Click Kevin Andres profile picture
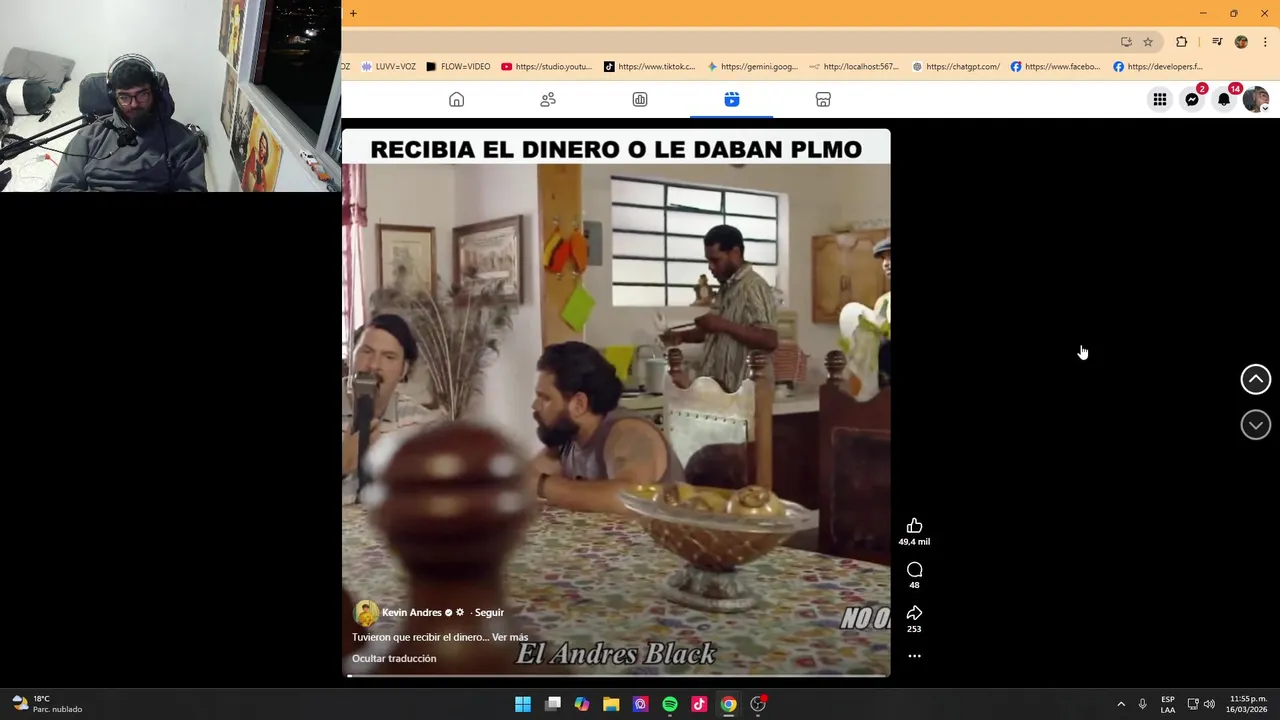 (365, 613)
